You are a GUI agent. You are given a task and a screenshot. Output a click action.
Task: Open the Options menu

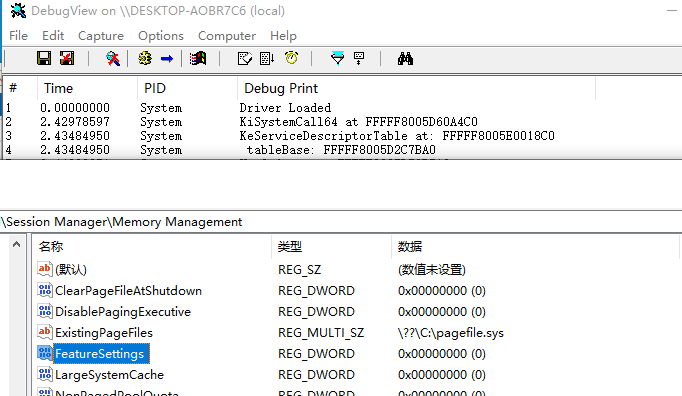[x=161, y=36]
